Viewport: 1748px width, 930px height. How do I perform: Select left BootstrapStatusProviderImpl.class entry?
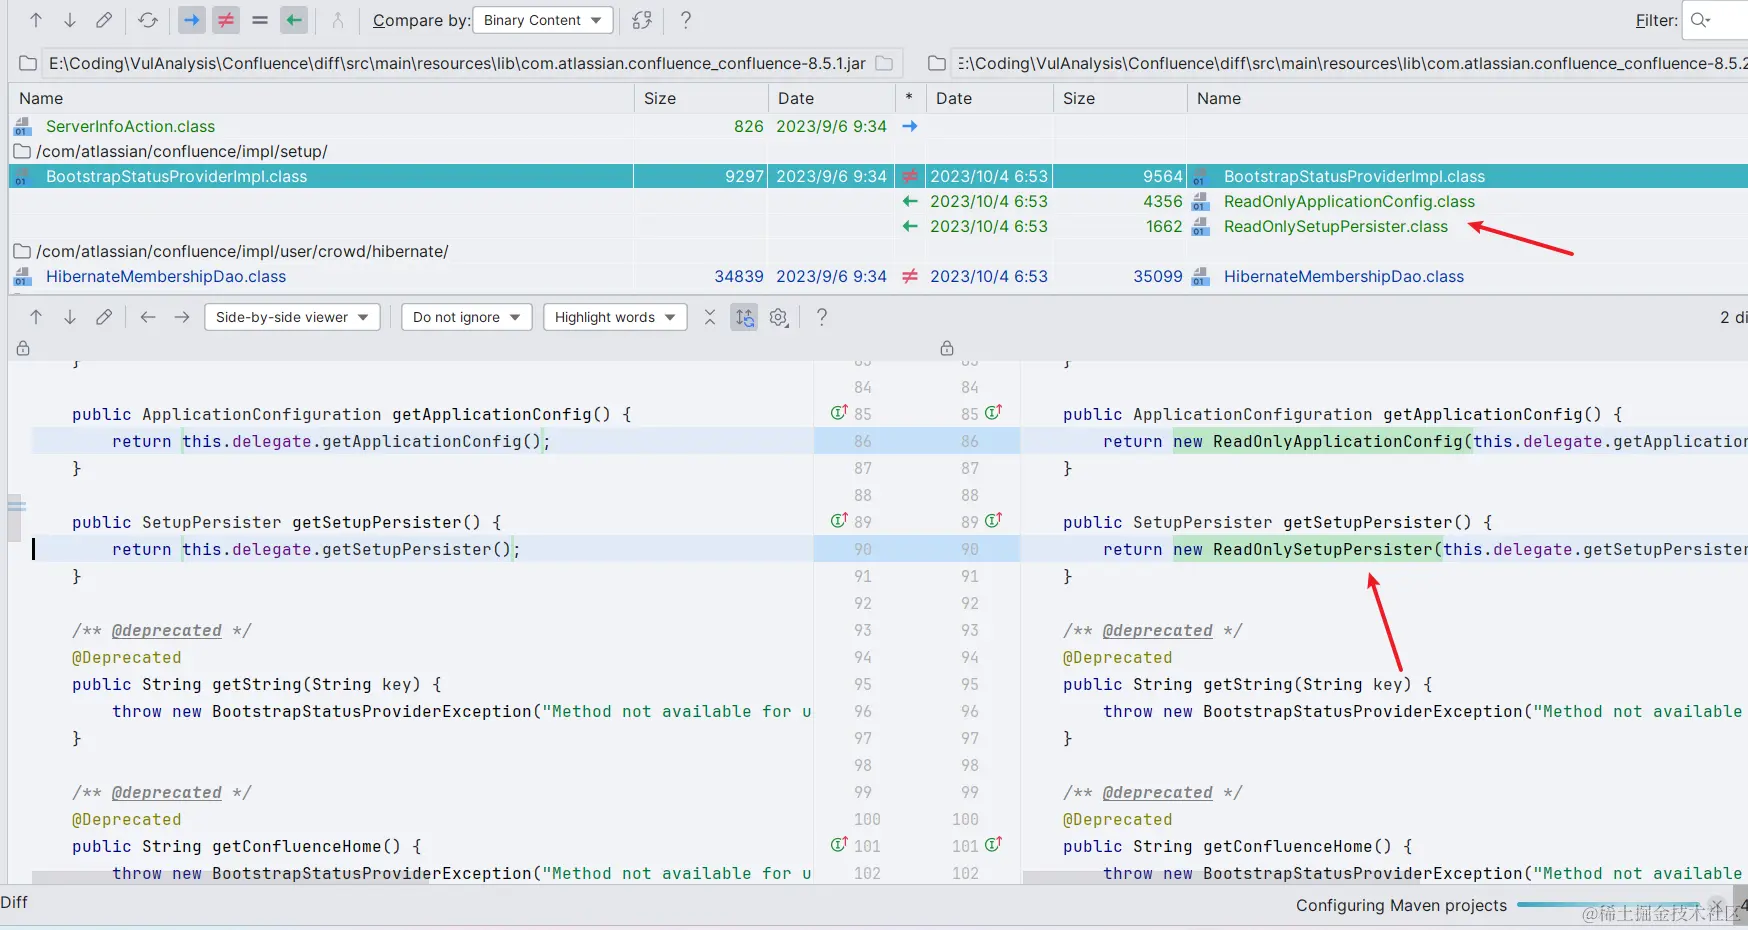(176, 176)
